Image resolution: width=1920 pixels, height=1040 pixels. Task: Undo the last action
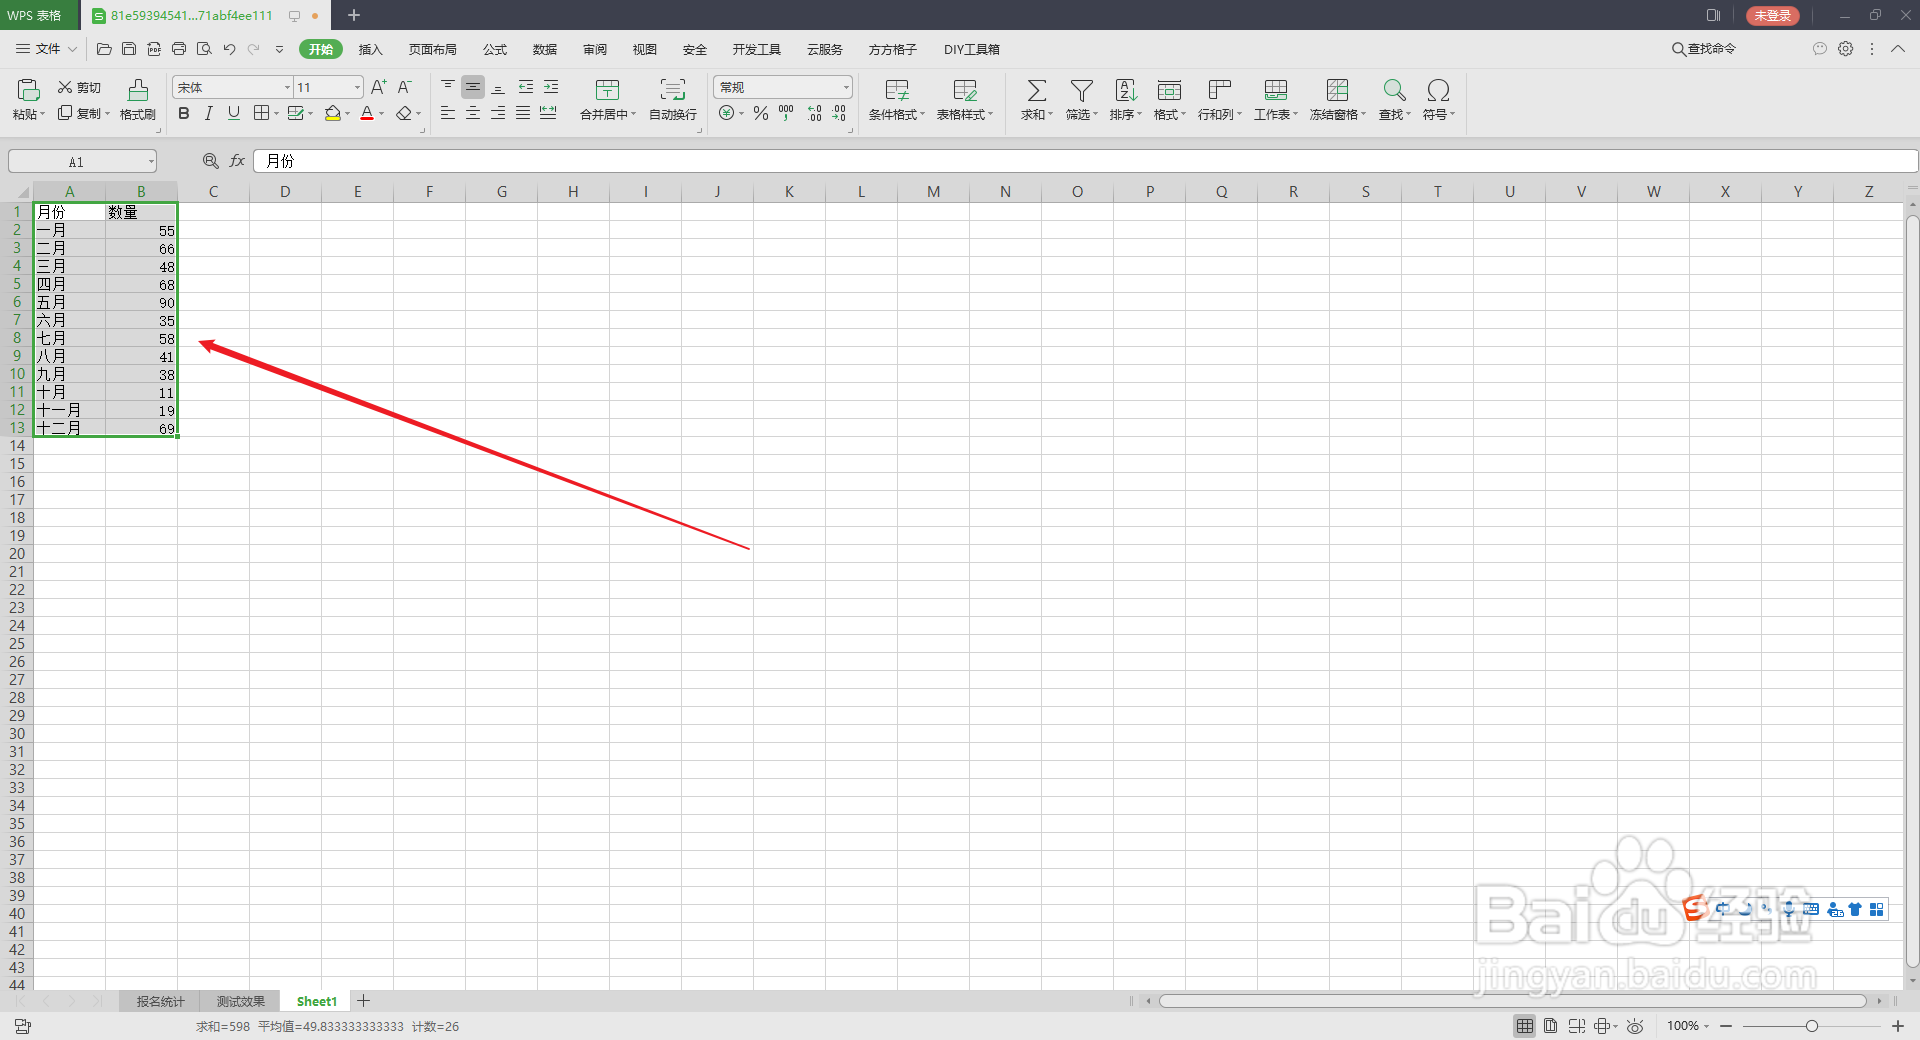[229, 49]
